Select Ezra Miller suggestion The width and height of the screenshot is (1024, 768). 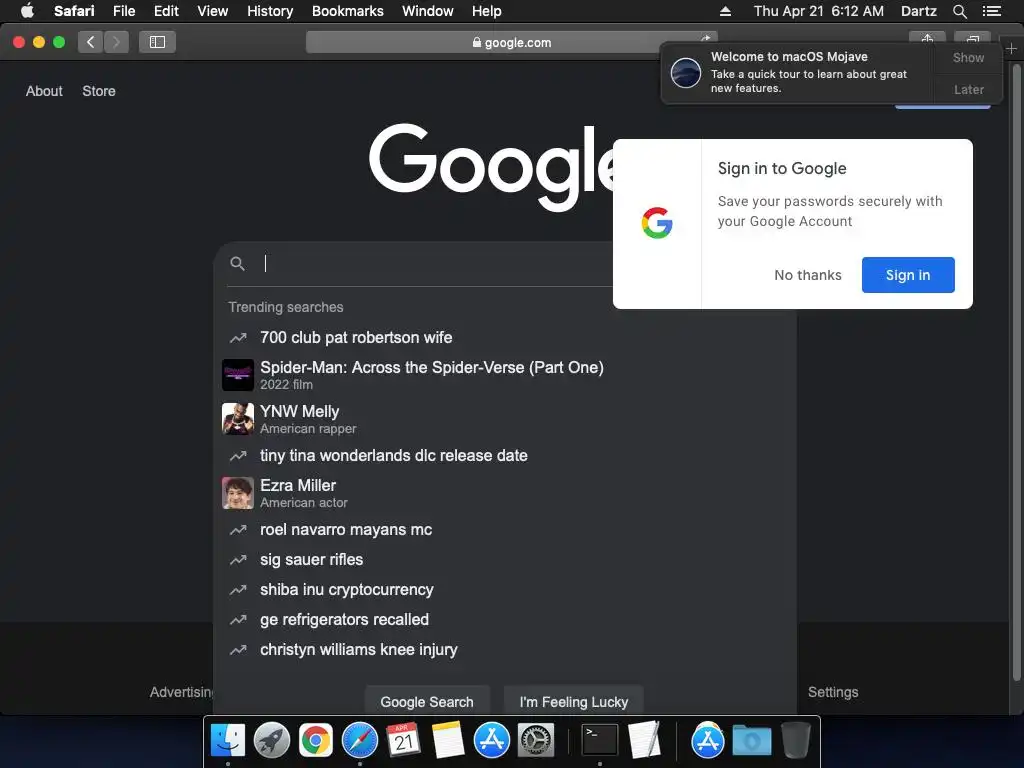504,493
